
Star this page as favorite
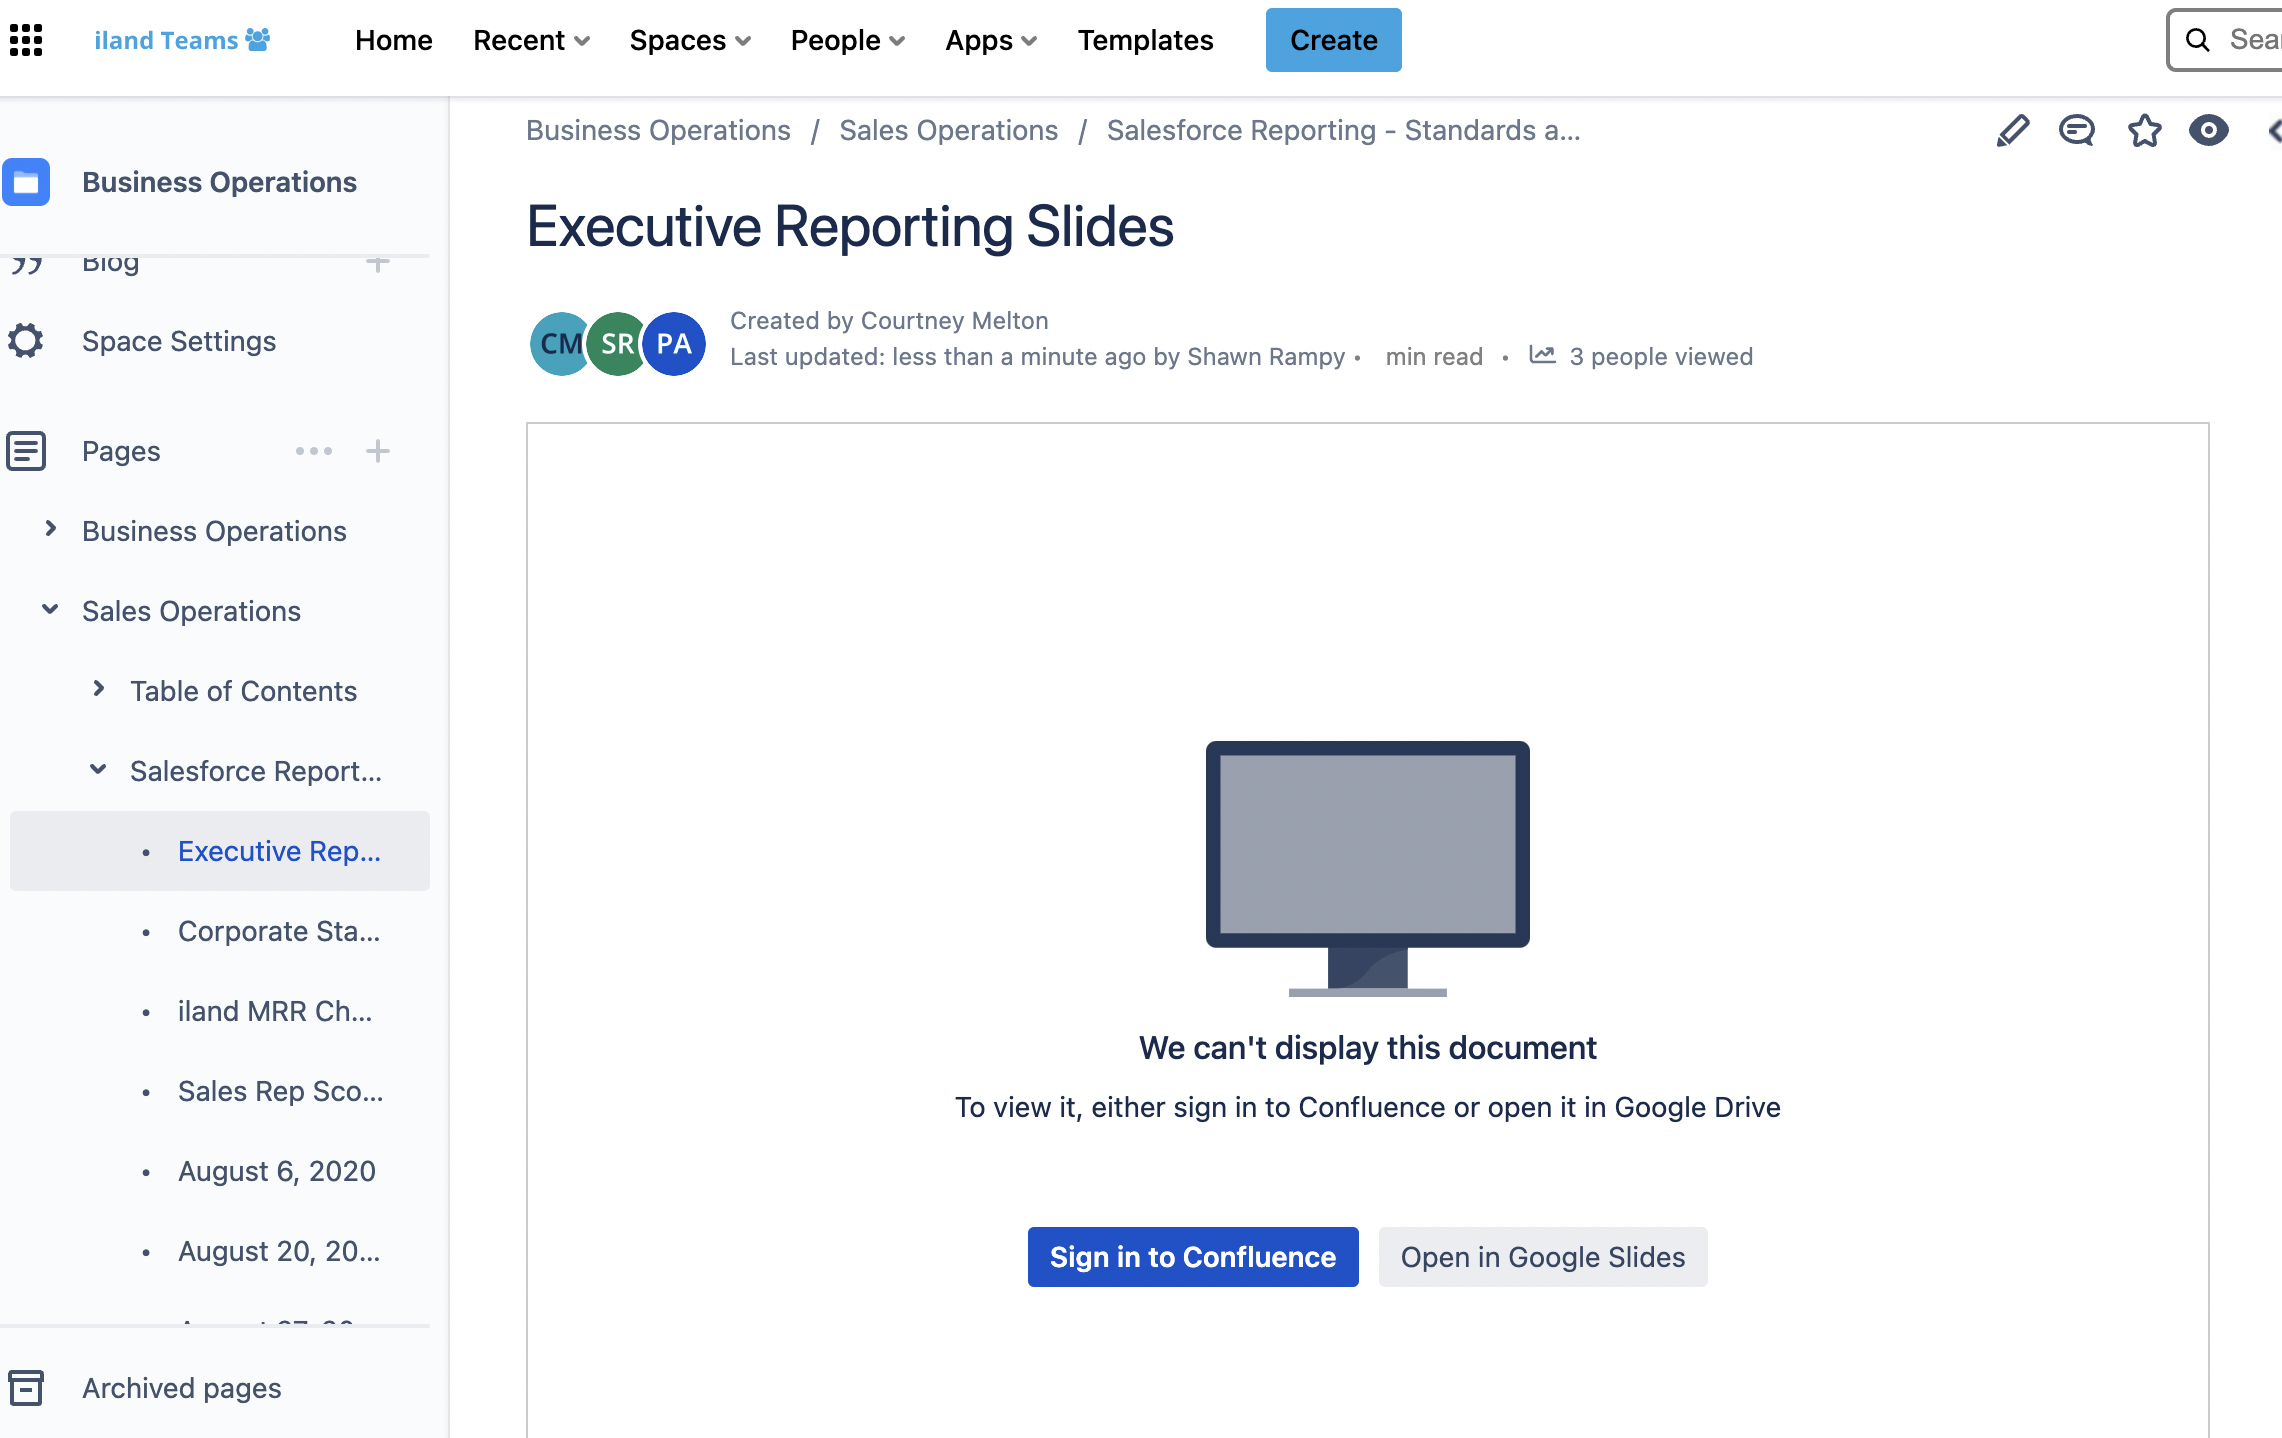2144,131
